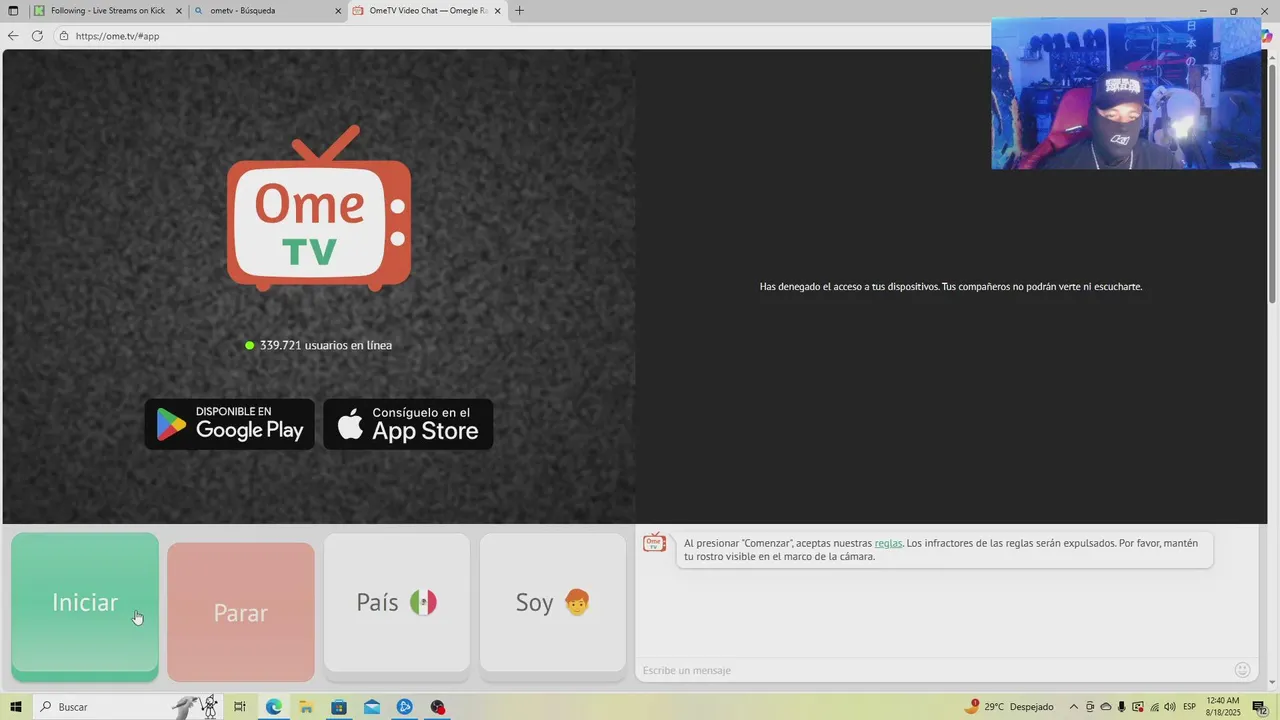Viewport: 1280px width, 720px height.
Task: Open the volume speaker tray icon
Action: point(1170,707)
